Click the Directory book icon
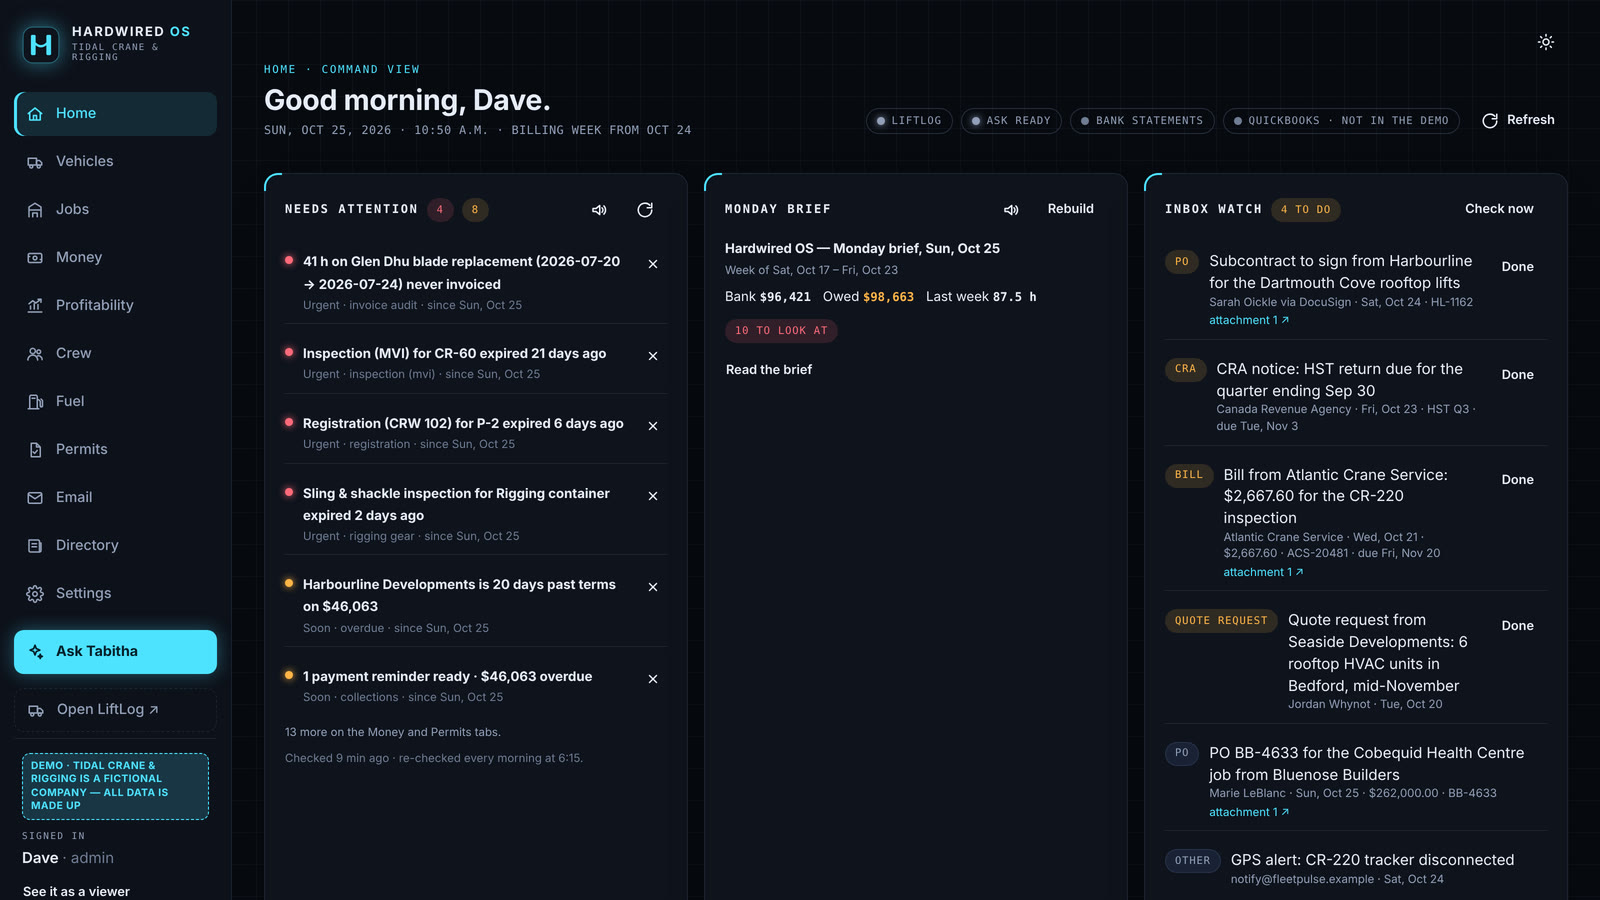Image resolution: width=1600 pixels, height=900 pixels. click(35, 546)
